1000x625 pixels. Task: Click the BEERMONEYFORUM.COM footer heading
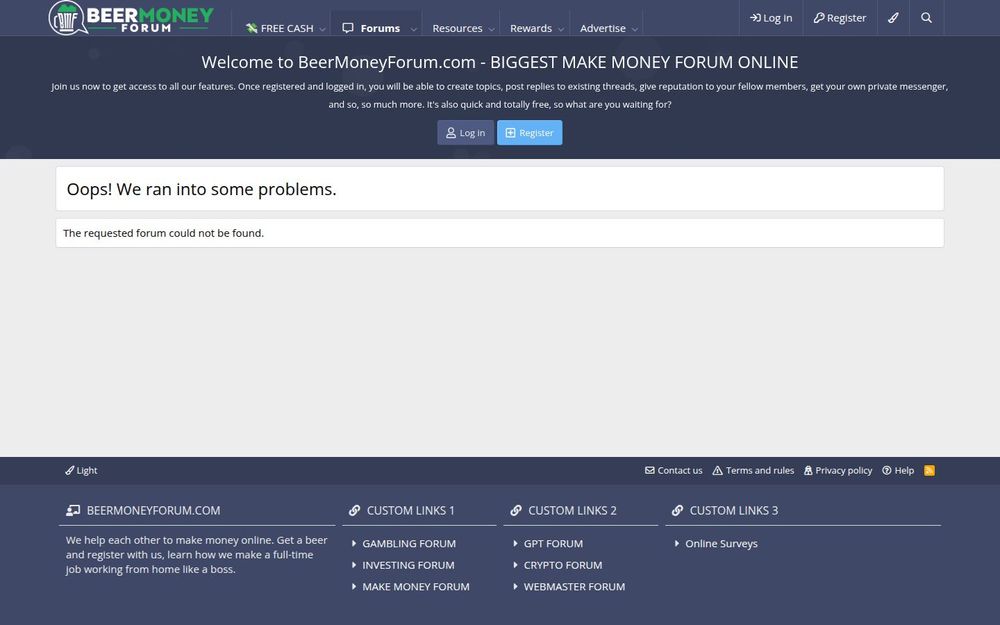click(x=153, y=510)
